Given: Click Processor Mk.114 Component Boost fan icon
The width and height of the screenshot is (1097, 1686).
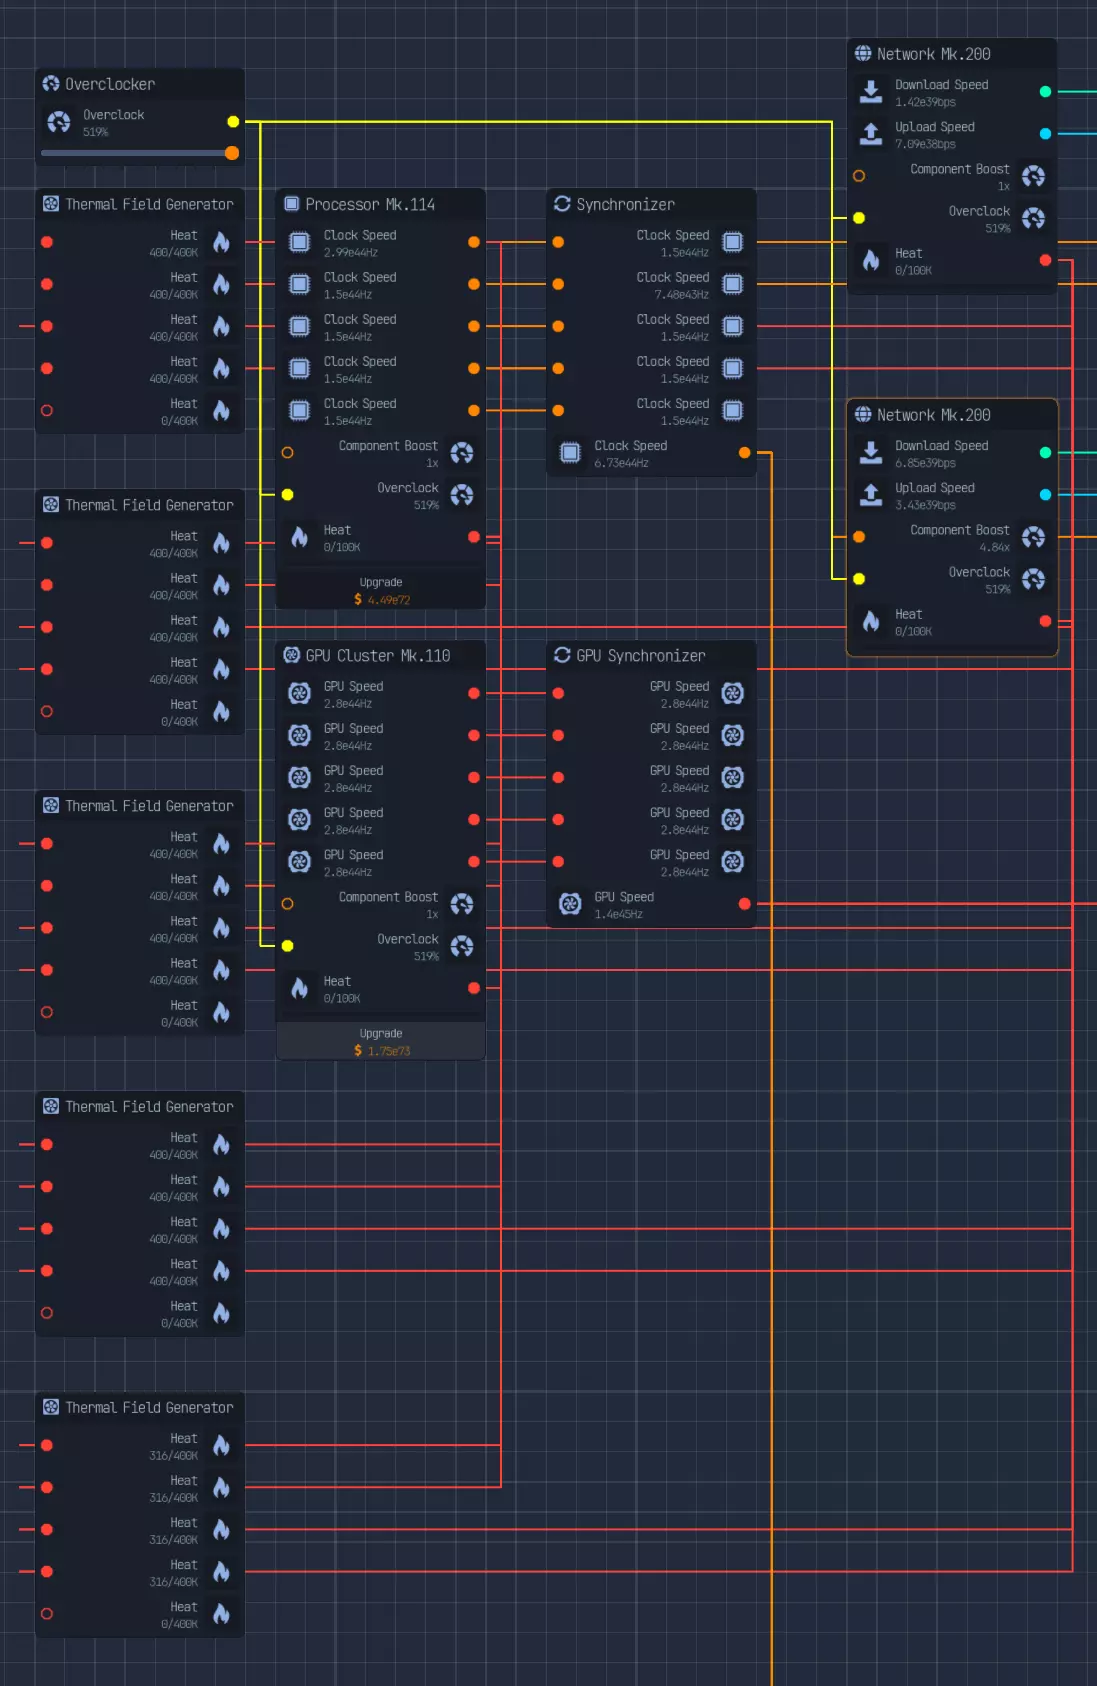Looking at the screenshot, I should point(462,453).
